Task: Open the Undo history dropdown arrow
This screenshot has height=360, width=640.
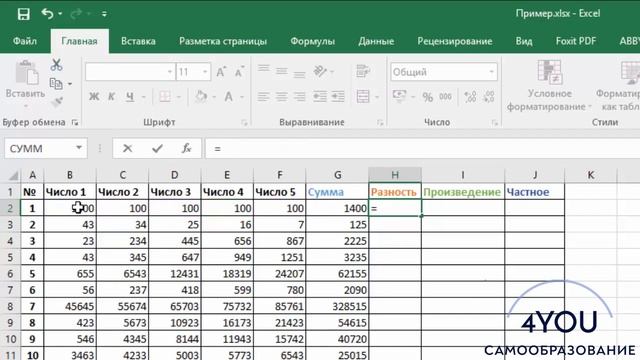Action: click(x=60, y=14)
